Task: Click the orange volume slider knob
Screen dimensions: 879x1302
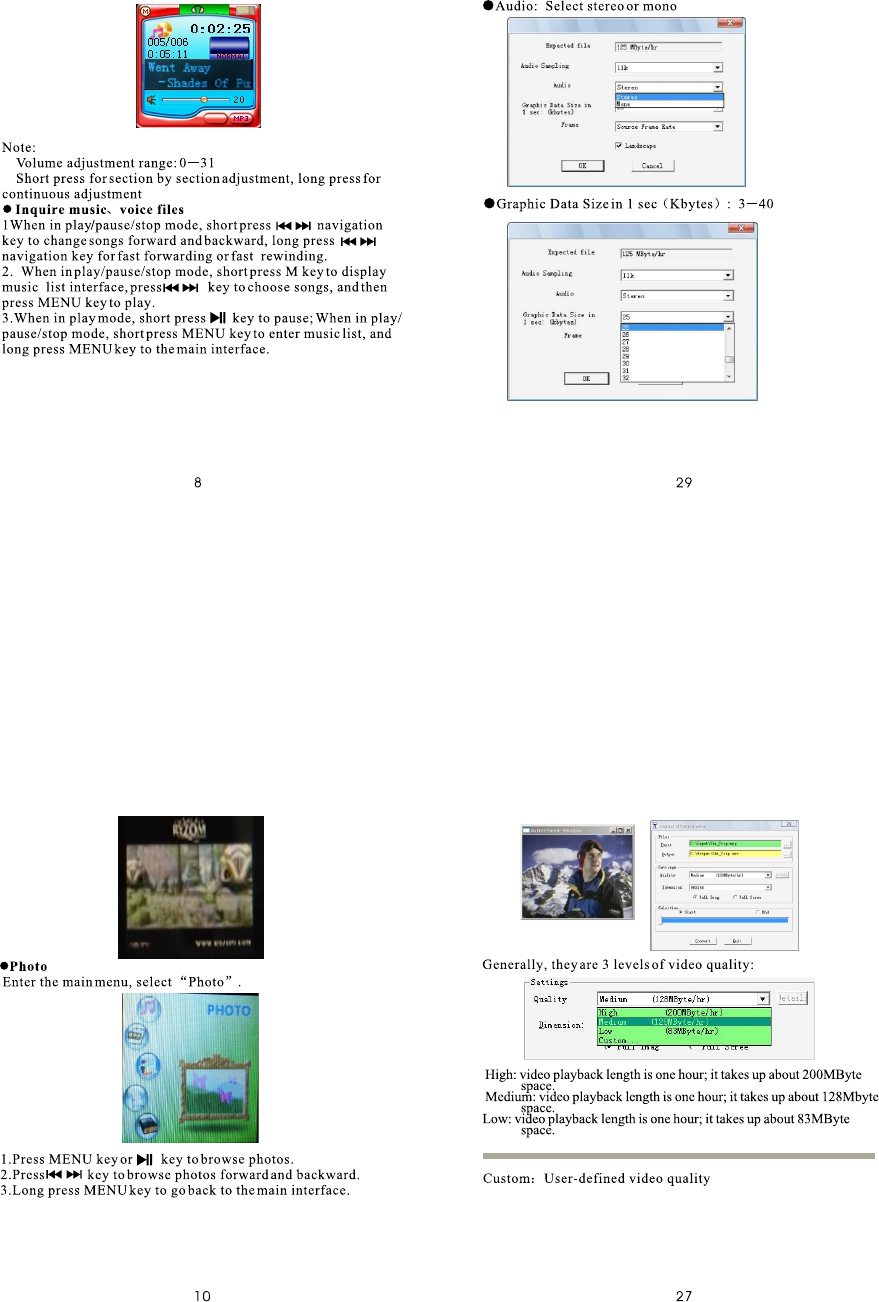Action: pyautogui.click(x=204, y=99)
